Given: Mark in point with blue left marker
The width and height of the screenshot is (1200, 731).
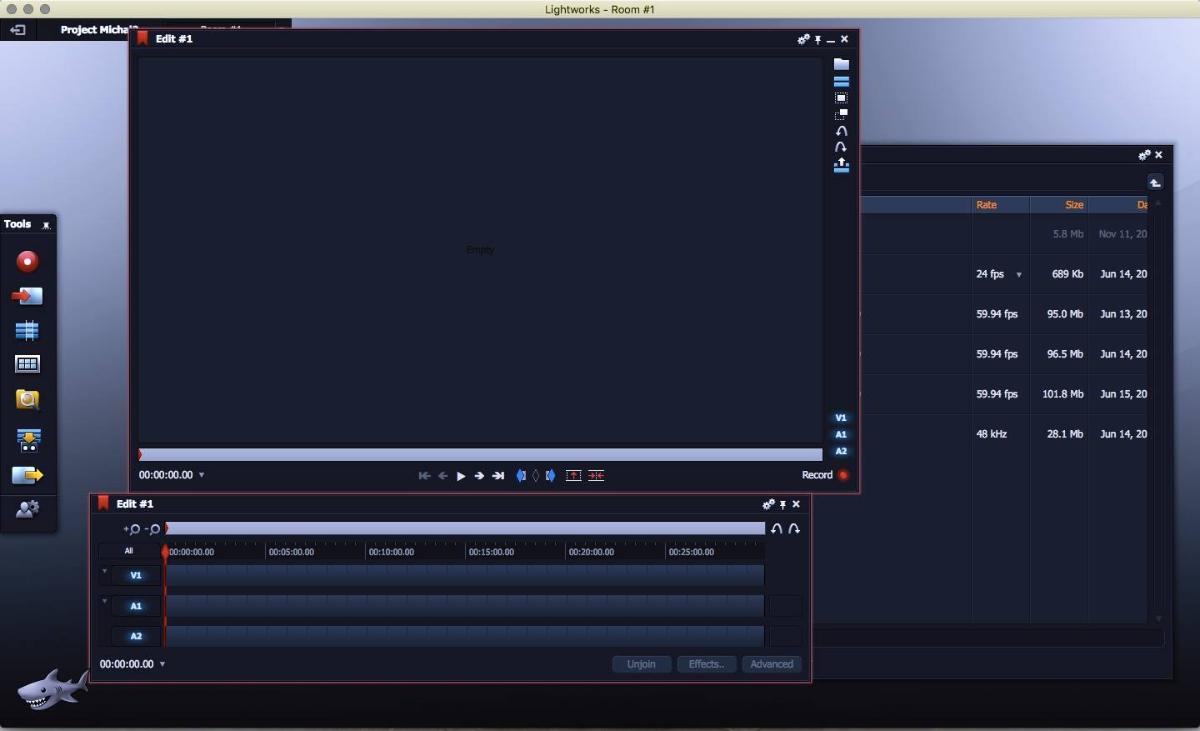Looking at the screenshot, I should [x=520, y=476].
